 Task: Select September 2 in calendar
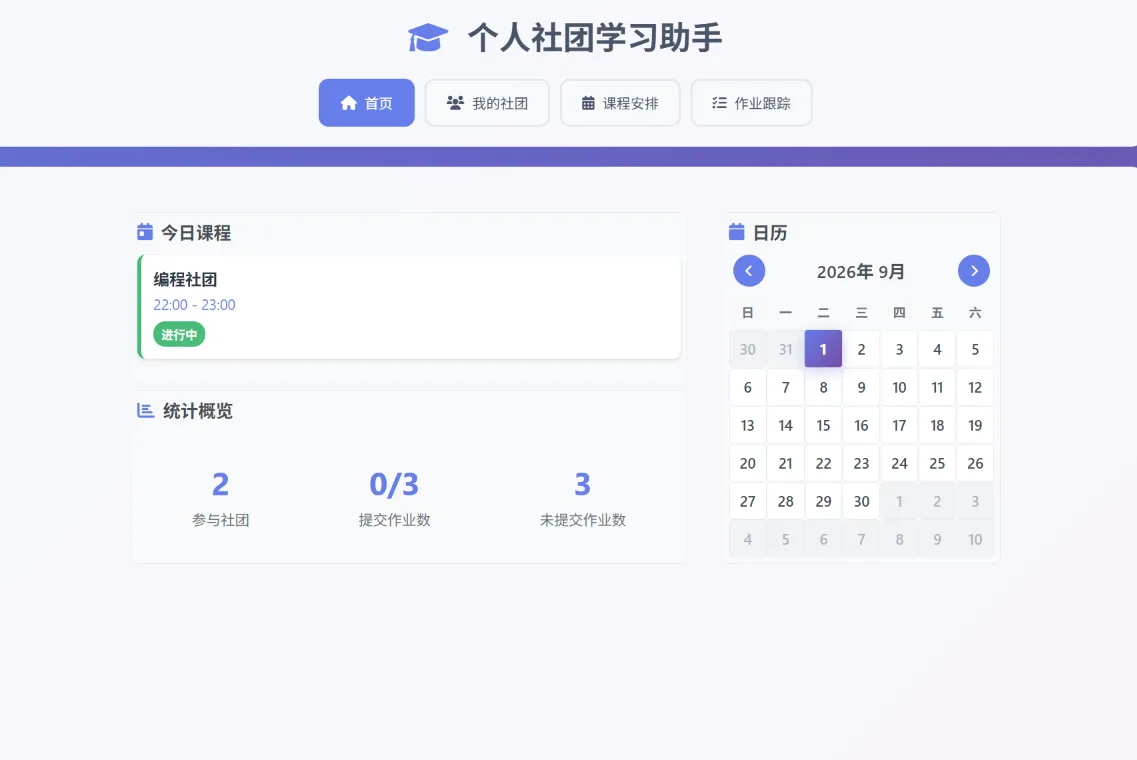[861, 350]
